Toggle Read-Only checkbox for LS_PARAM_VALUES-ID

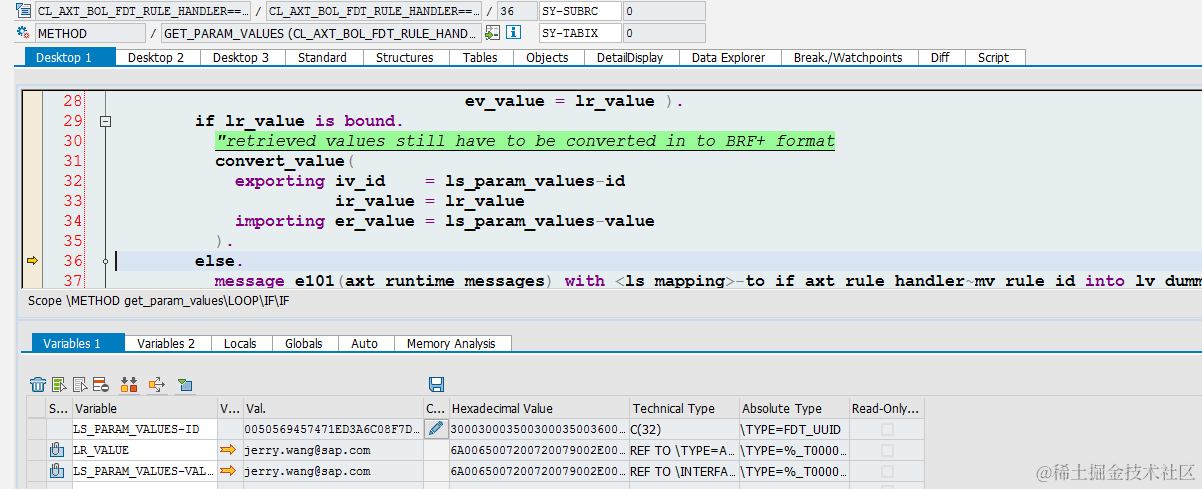887,429
